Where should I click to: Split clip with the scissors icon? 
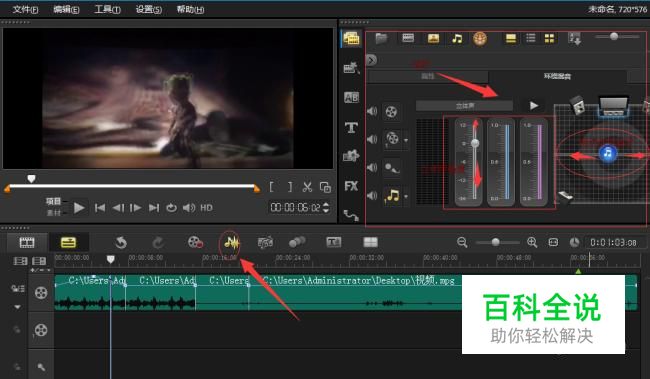pos(307,187)
